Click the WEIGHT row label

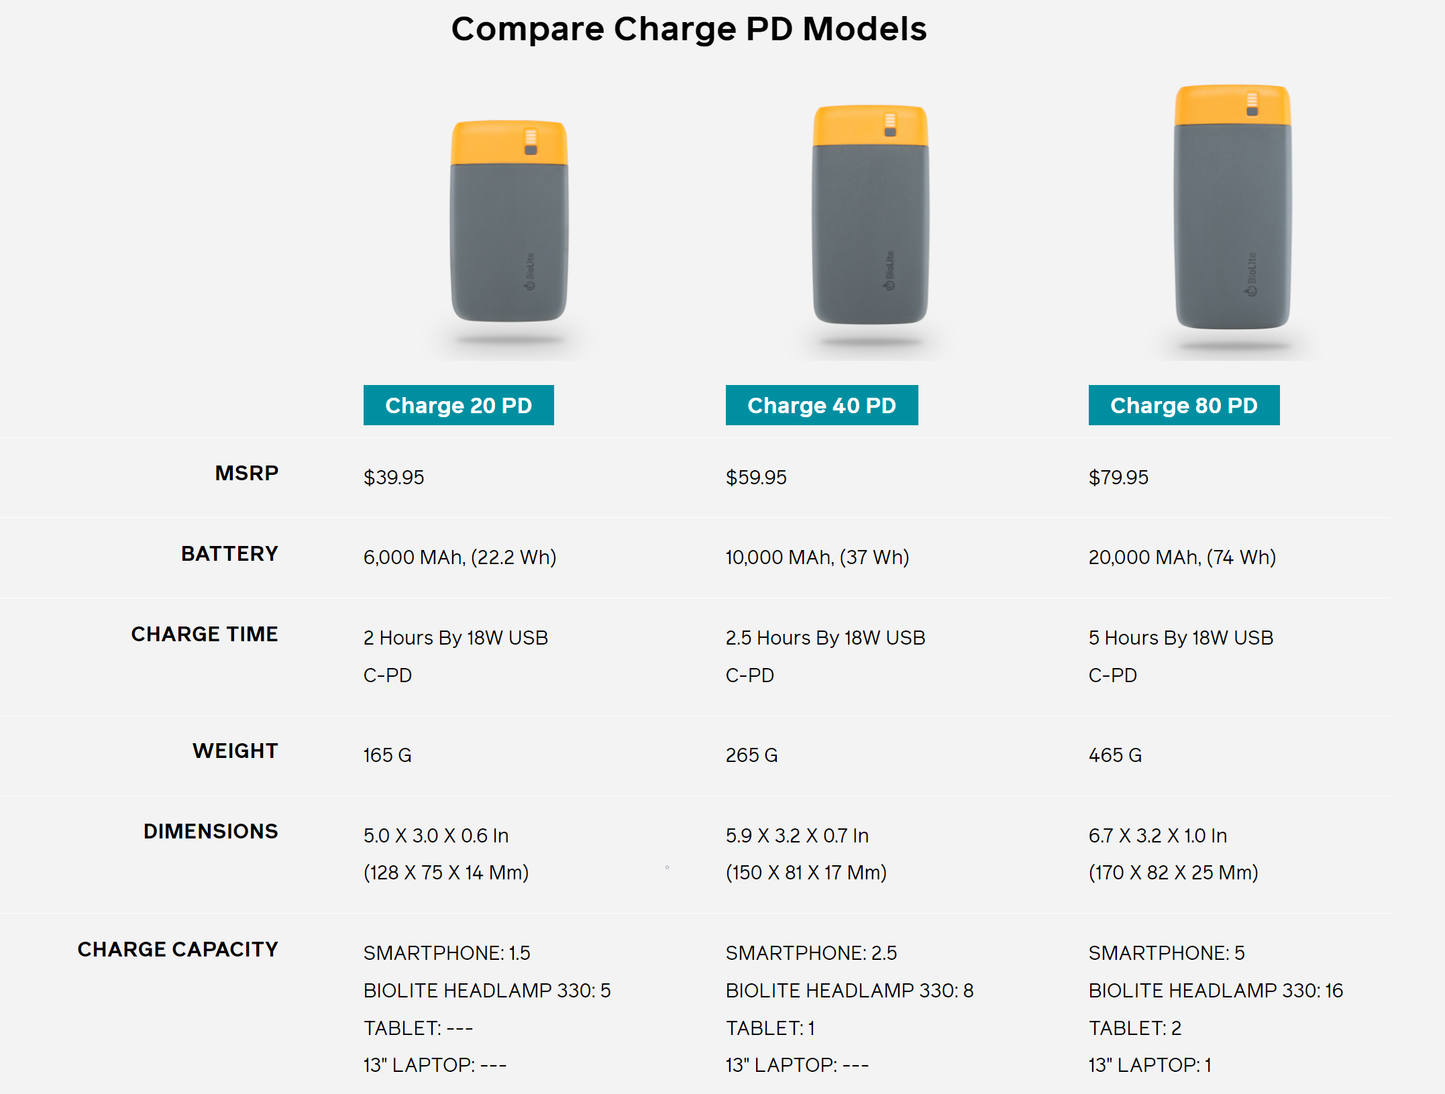(x=235, y=751)
